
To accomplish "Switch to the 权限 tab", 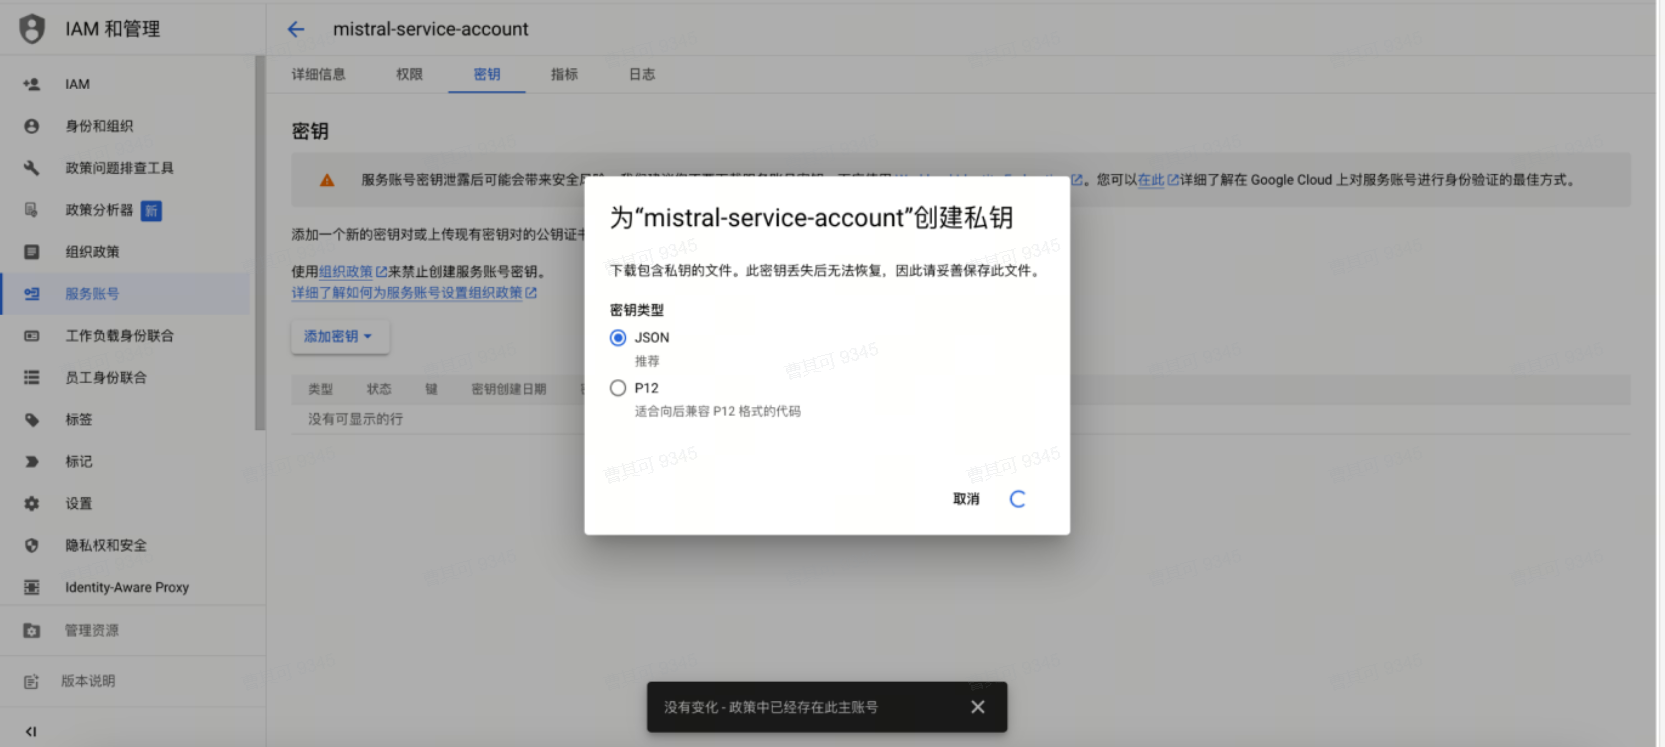I will 409,74.
